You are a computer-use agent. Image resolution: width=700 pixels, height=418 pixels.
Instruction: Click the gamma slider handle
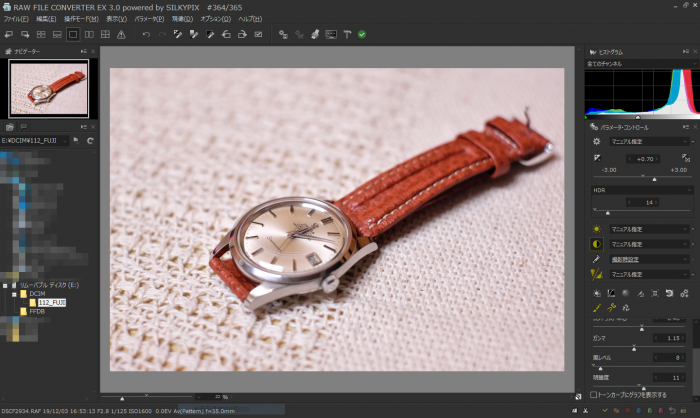coord(634,348)
